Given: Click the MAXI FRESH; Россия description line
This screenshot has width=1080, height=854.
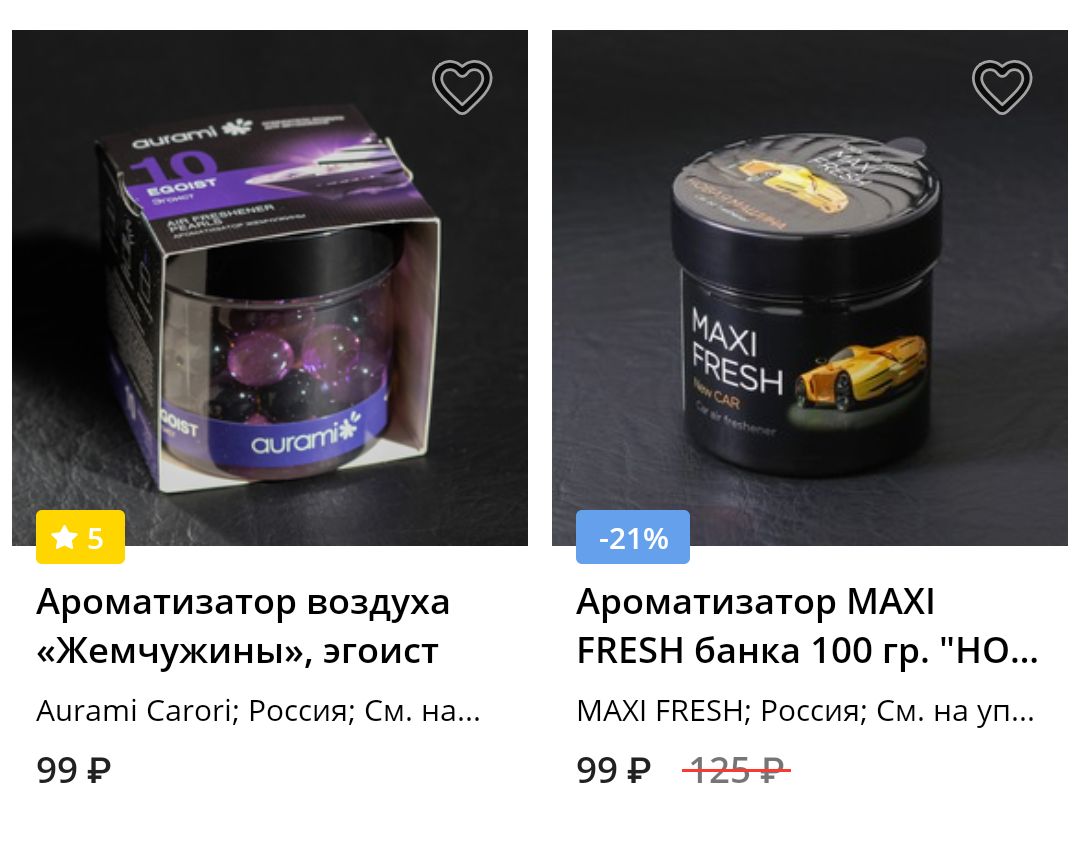Looking at the screenshot, I should click(805, 711).
